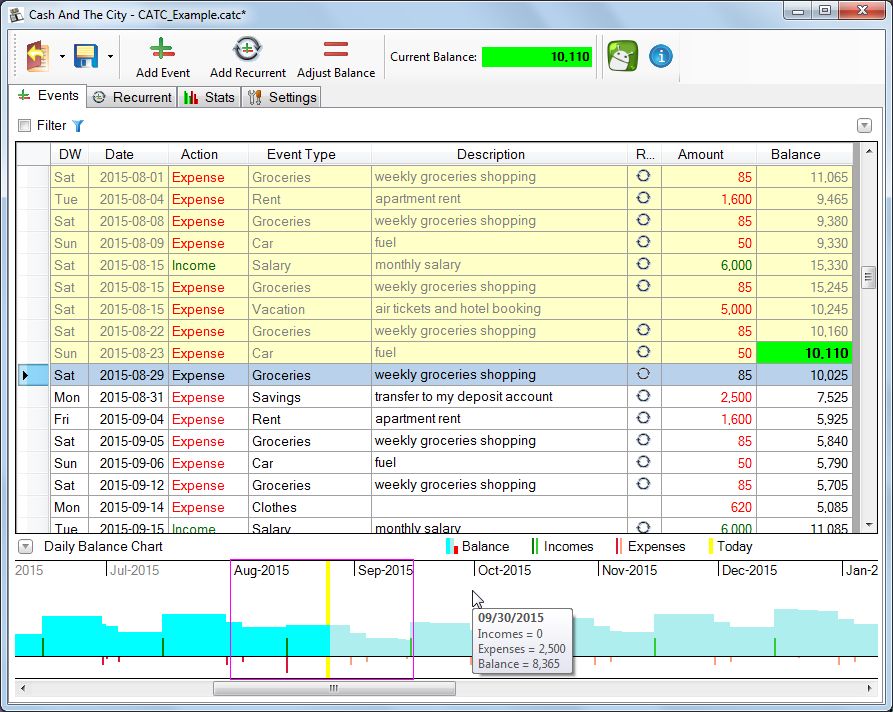
Task: Click the events table vertical scrollbar thumb
Action: coord(869,278)
